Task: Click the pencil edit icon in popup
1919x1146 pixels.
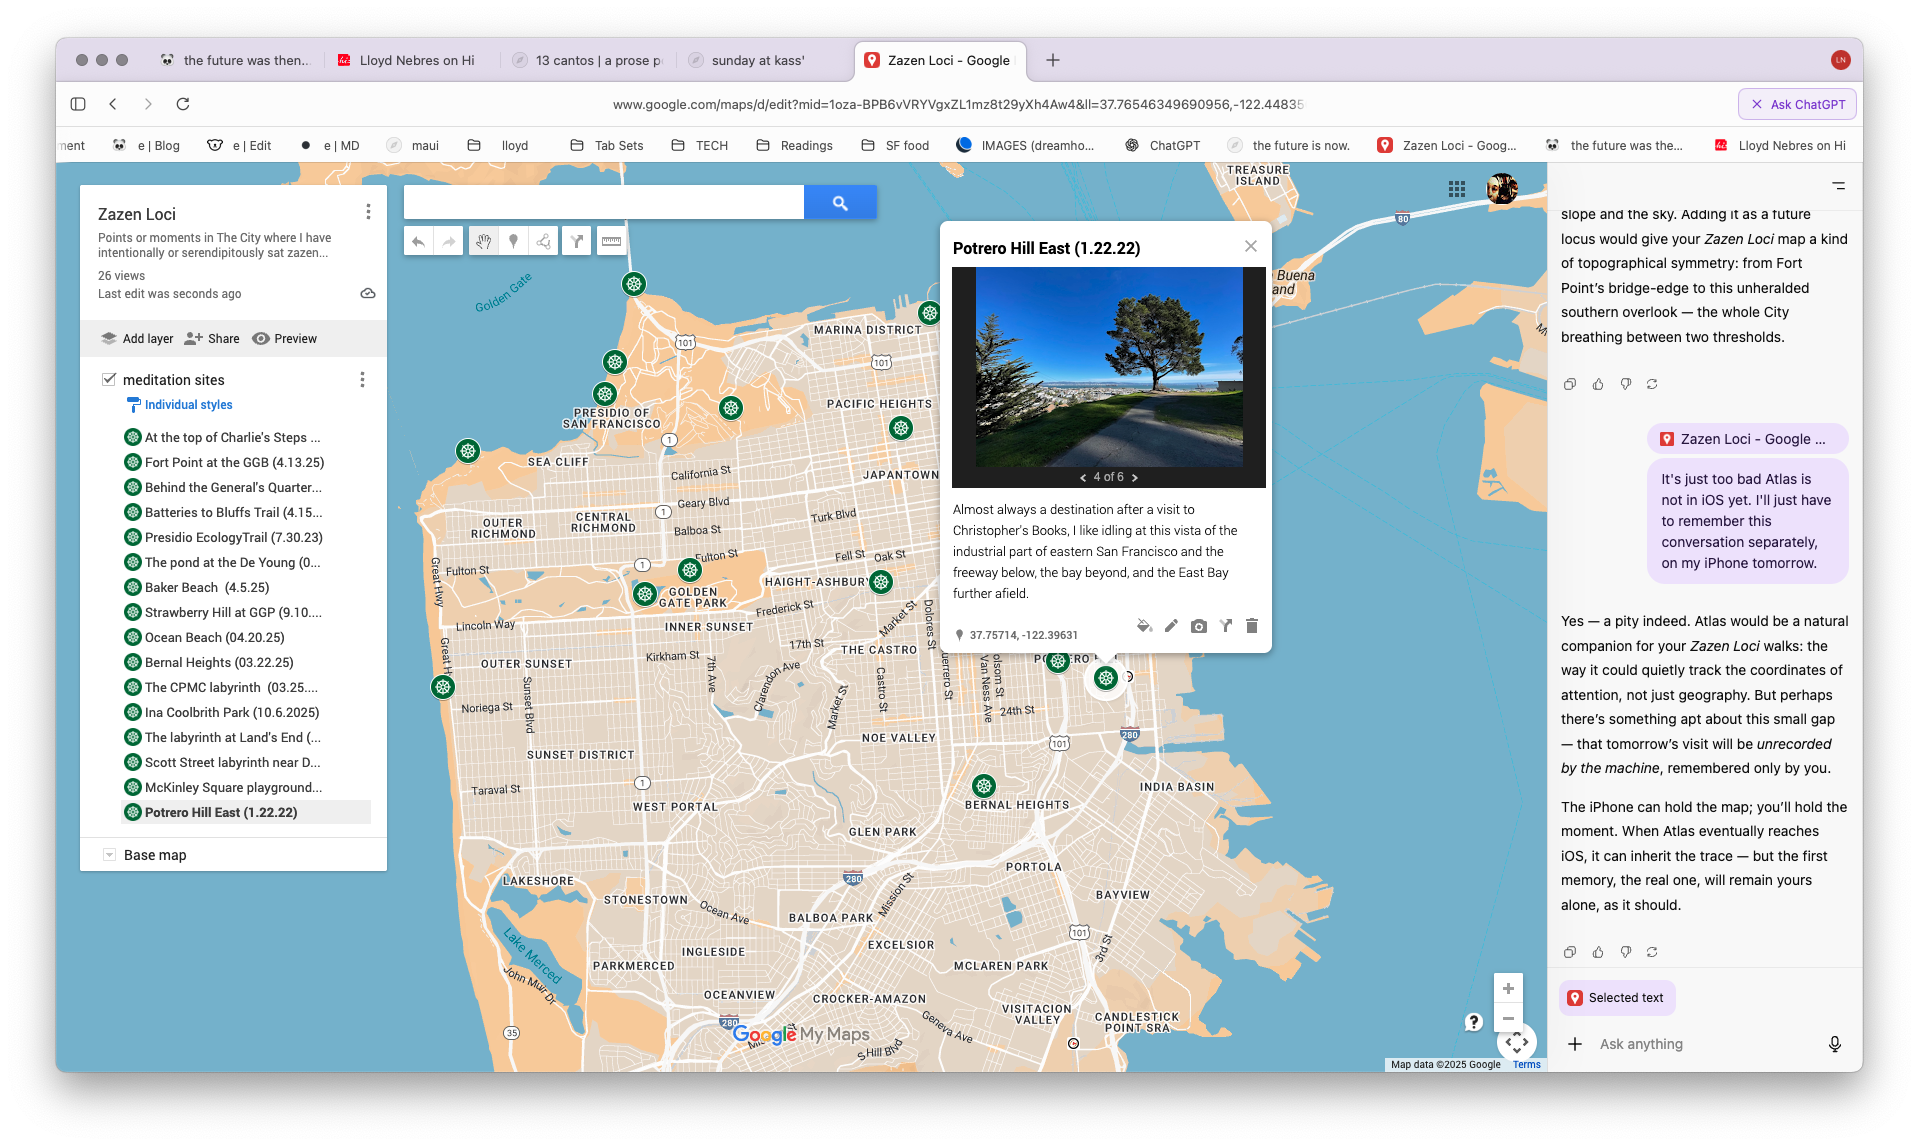Action: pyautogui.click(x=1171, y=626)
